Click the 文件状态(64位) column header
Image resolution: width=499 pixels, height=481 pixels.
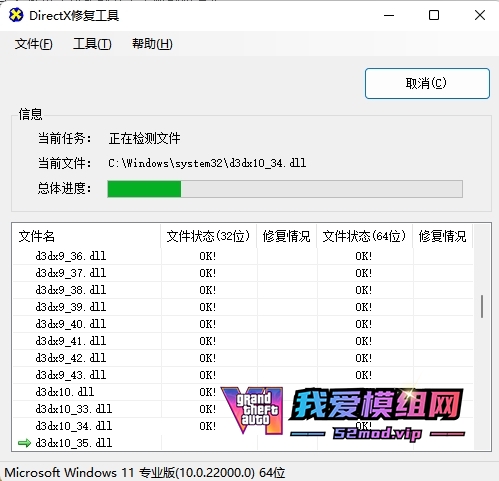tap(364, 236)
